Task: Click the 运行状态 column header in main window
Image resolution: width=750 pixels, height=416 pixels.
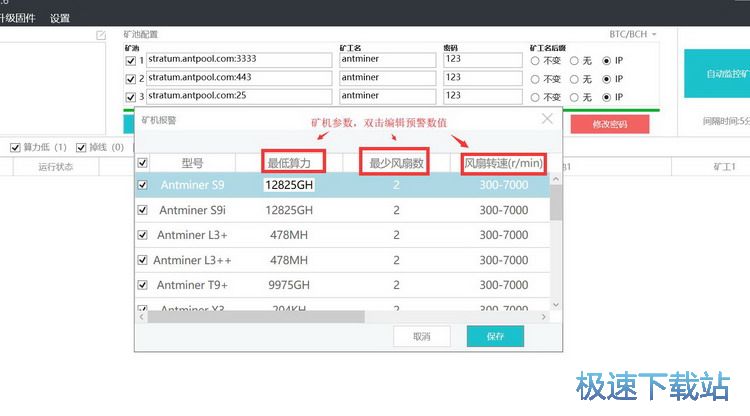Action: (x=55, y=167)
